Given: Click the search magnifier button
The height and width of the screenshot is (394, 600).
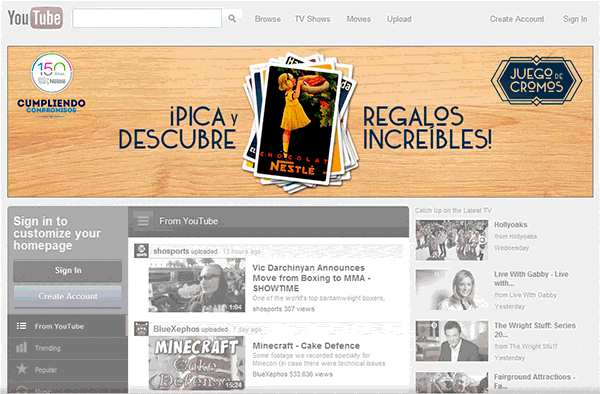Looking at the screenshot, I should 232,18.
